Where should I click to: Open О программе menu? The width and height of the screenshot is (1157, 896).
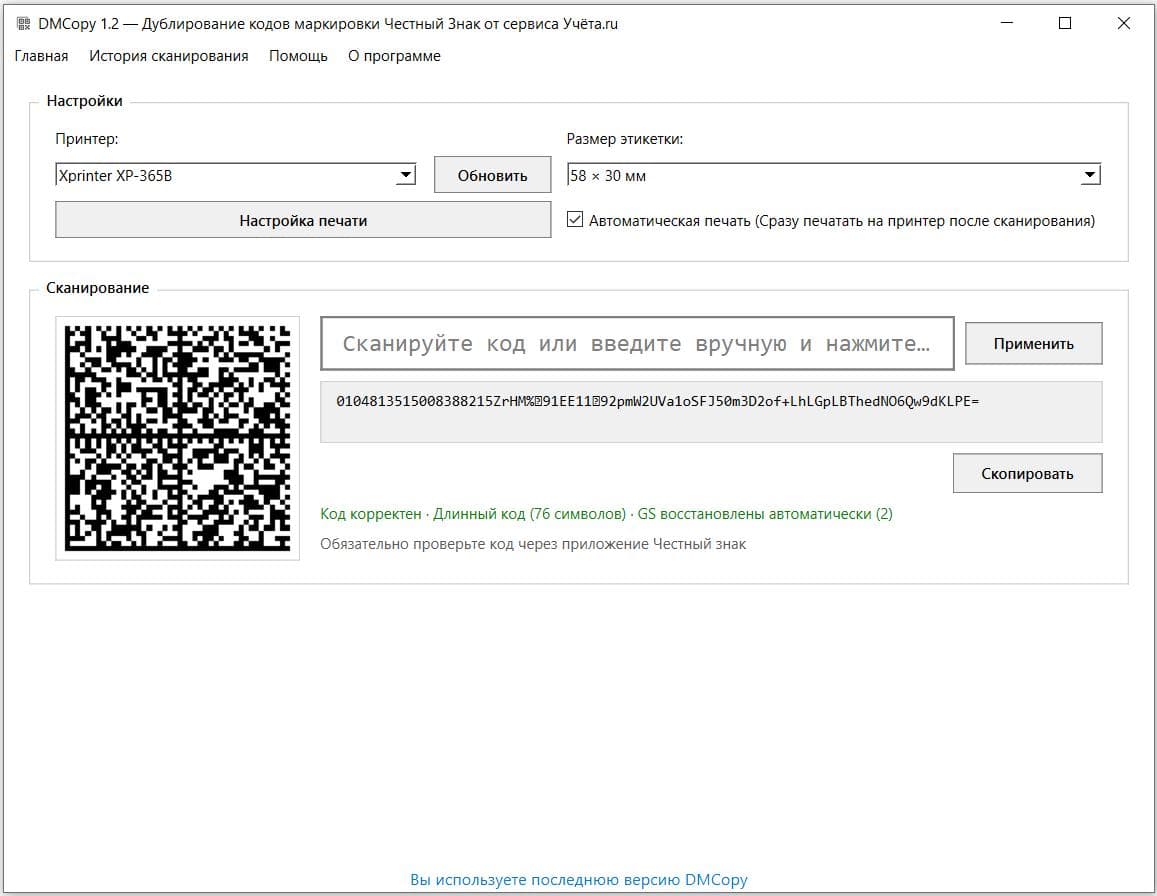[x=394, y=56]
